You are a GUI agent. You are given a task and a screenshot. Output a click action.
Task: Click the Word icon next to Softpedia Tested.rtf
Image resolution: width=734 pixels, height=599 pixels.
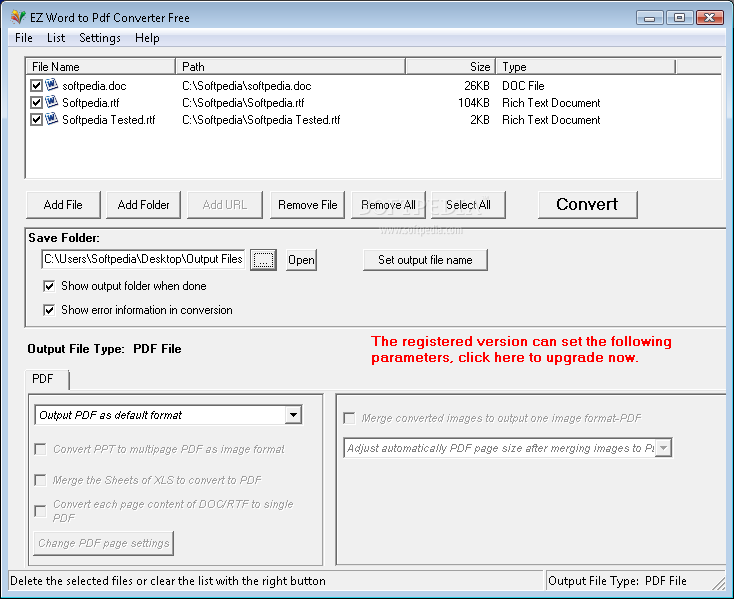point(51,119)
